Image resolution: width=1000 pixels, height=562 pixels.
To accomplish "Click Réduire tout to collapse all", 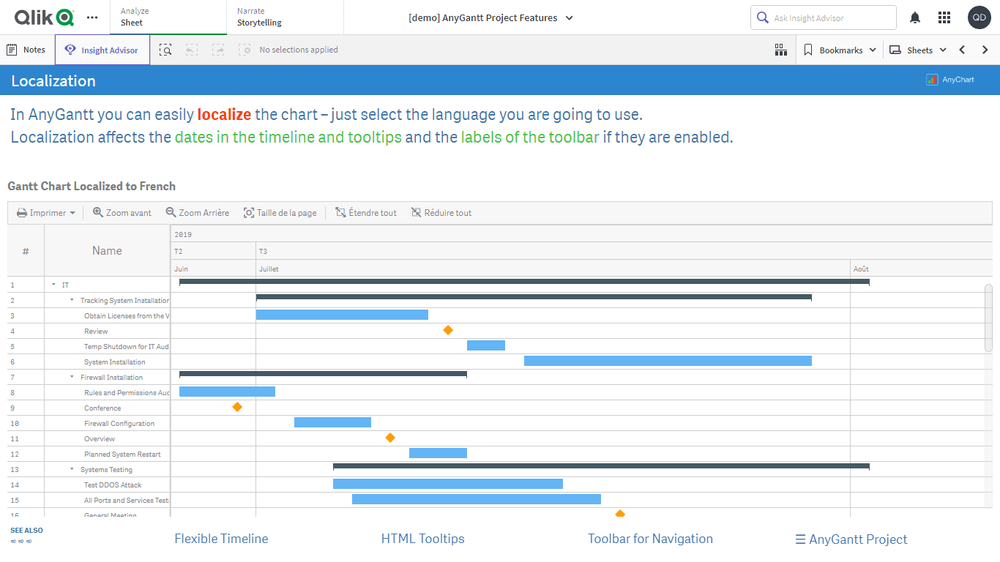I will pos(441,213).
